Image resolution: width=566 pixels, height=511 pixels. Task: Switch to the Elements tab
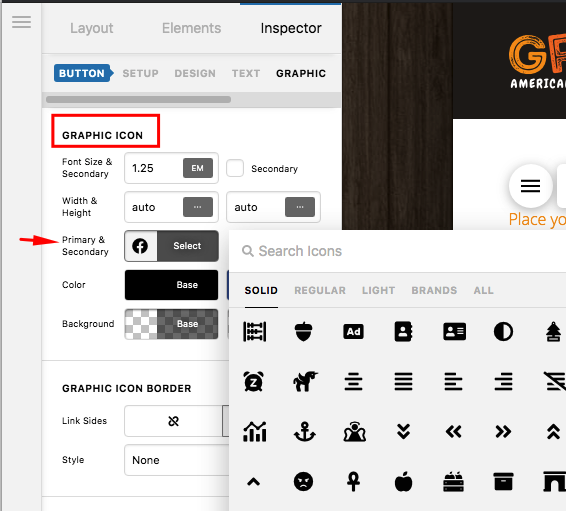(191, 28)
